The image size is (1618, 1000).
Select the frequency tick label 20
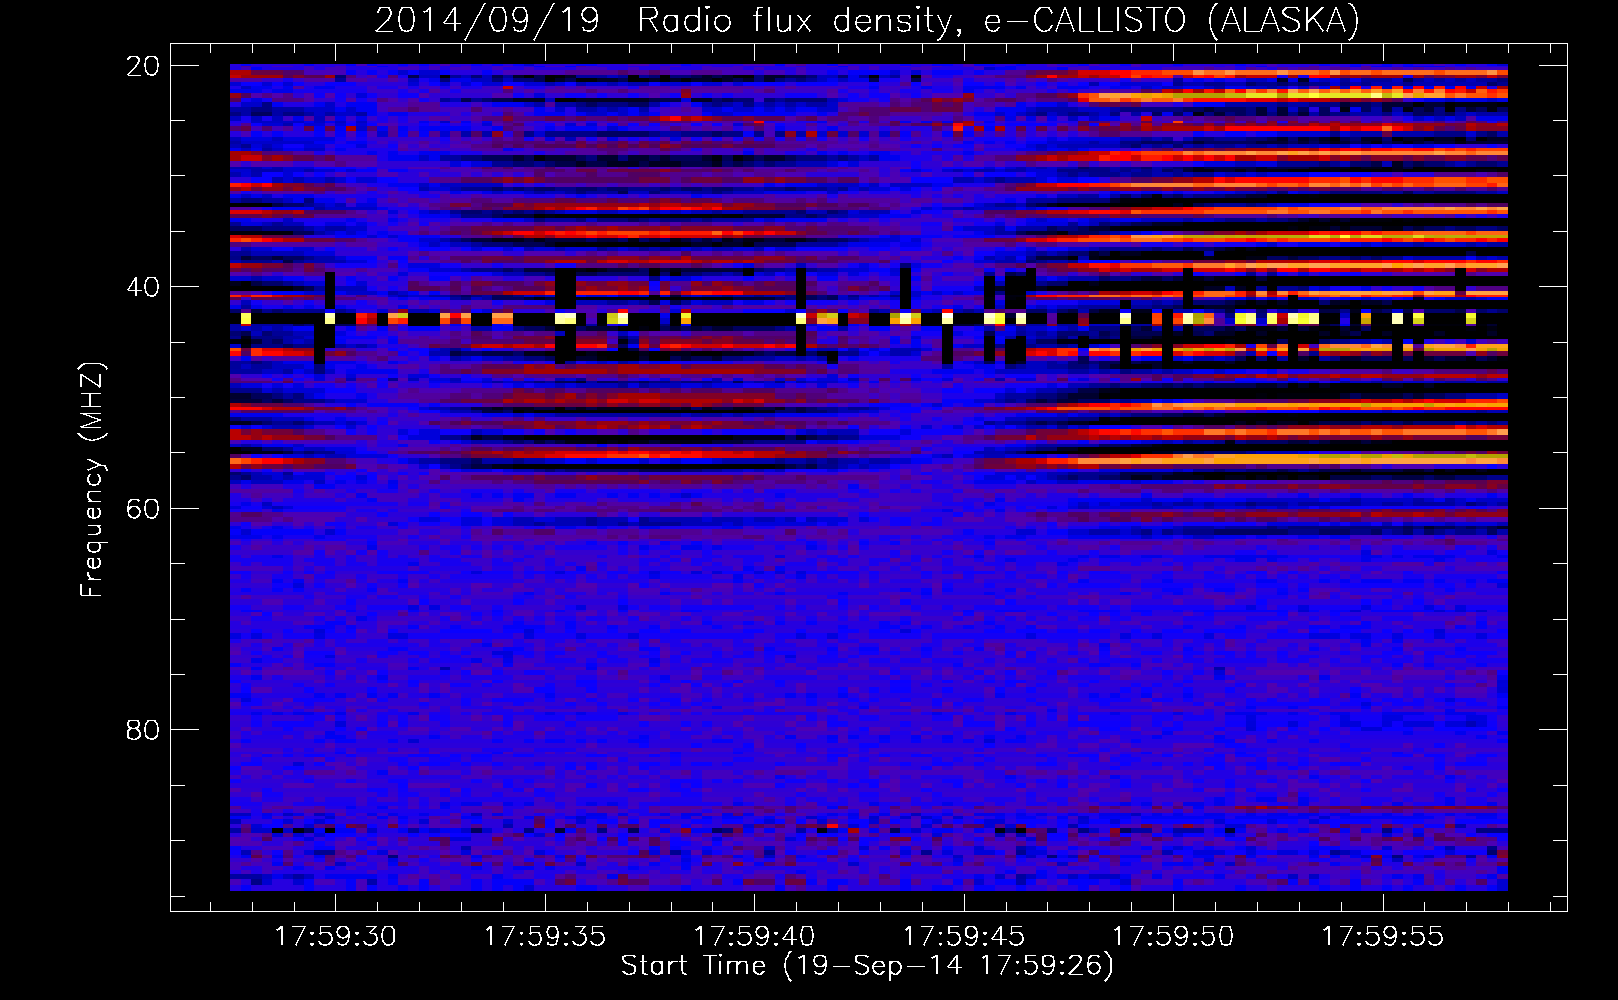tap(143, 66)
